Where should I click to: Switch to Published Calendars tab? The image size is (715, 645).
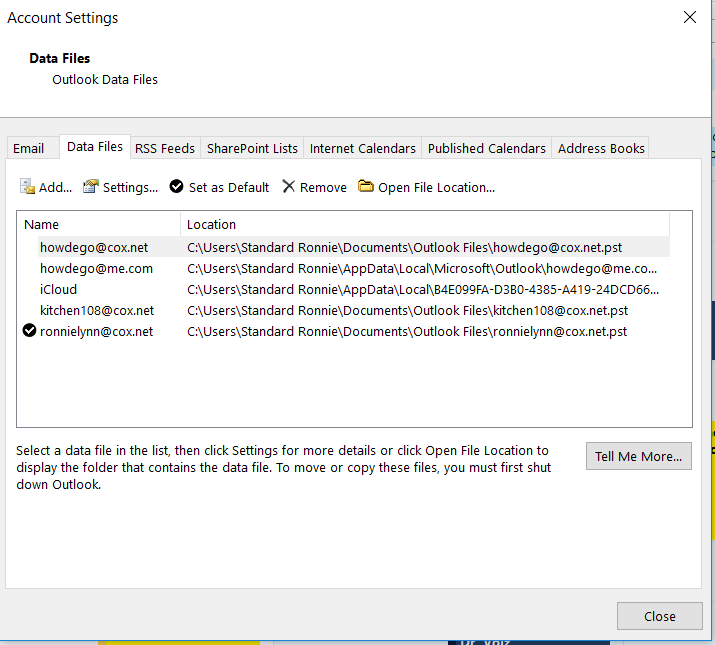click(487, 148)
